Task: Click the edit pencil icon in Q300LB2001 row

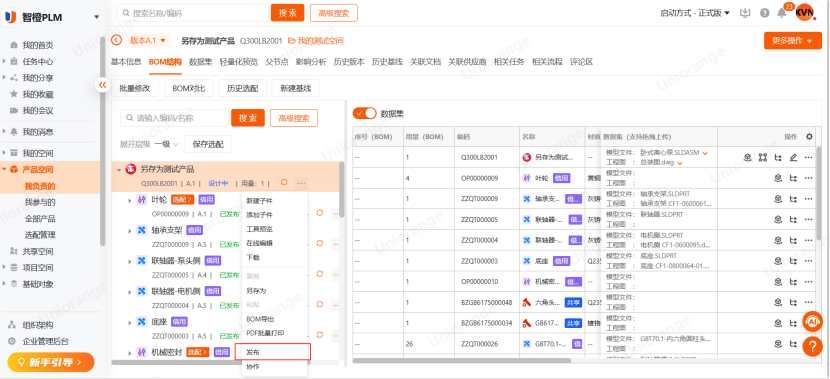Action: pos(793,157)
